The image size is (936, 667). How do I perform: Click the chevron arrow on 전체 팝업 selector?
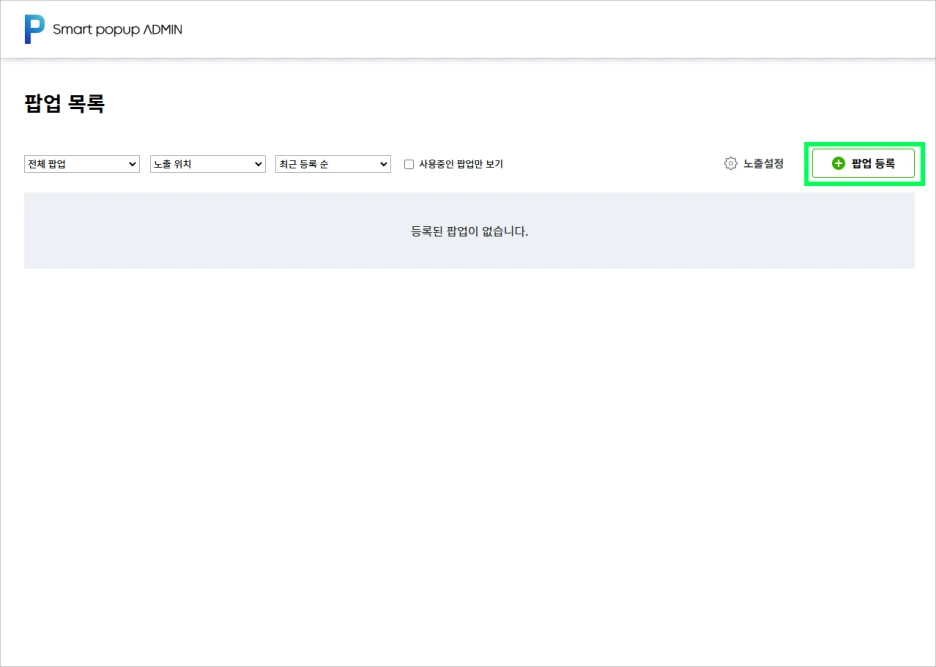pos(131,163)
